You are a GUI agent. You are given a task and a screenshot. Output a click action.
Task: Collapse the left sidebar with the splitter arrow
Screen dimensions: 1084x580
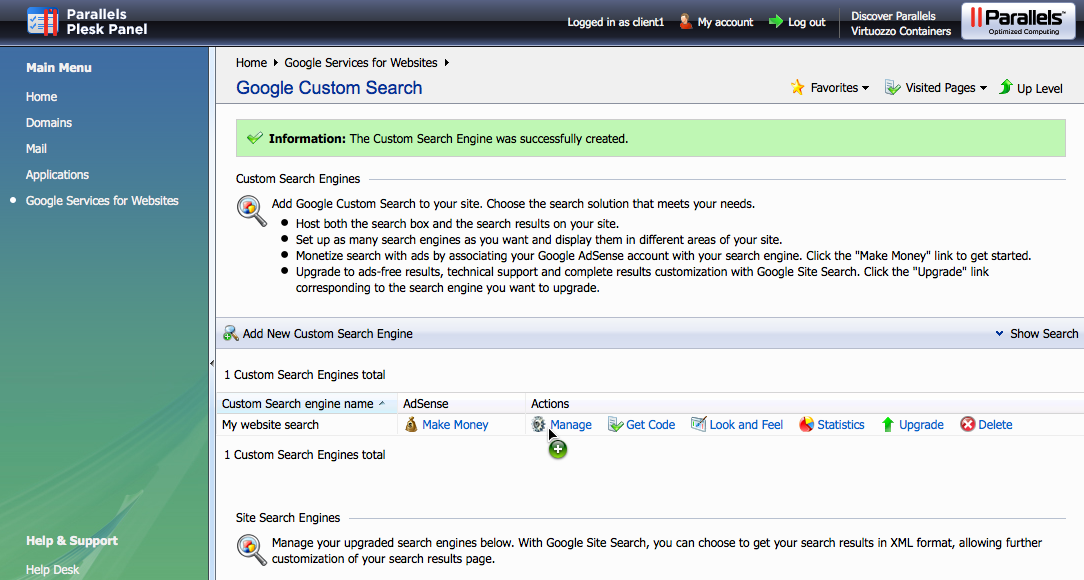(x=212, y=364)
